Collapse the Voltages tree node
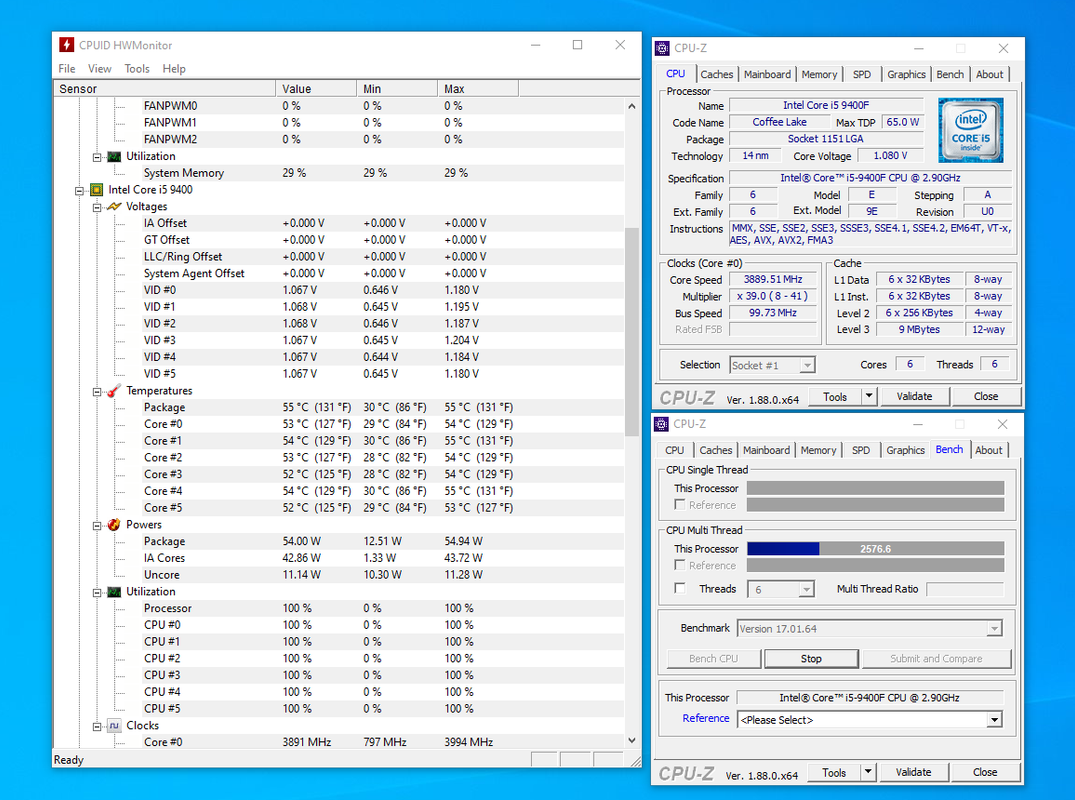The height and width of the screenshot is (800, 1075). (x=97, y=207)
